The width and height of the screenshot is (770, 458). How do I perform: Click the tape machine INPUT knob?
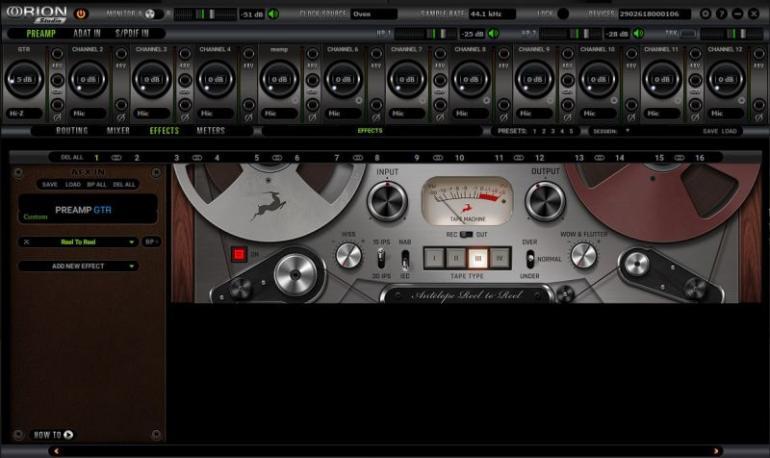coord(387,202)
